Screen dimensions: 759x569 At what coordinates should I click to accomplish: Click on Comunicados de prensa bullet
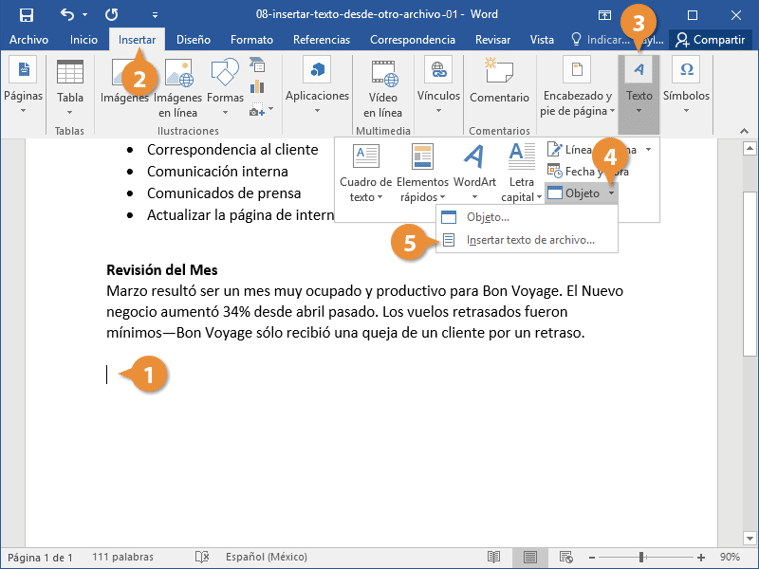coord(224,193)
